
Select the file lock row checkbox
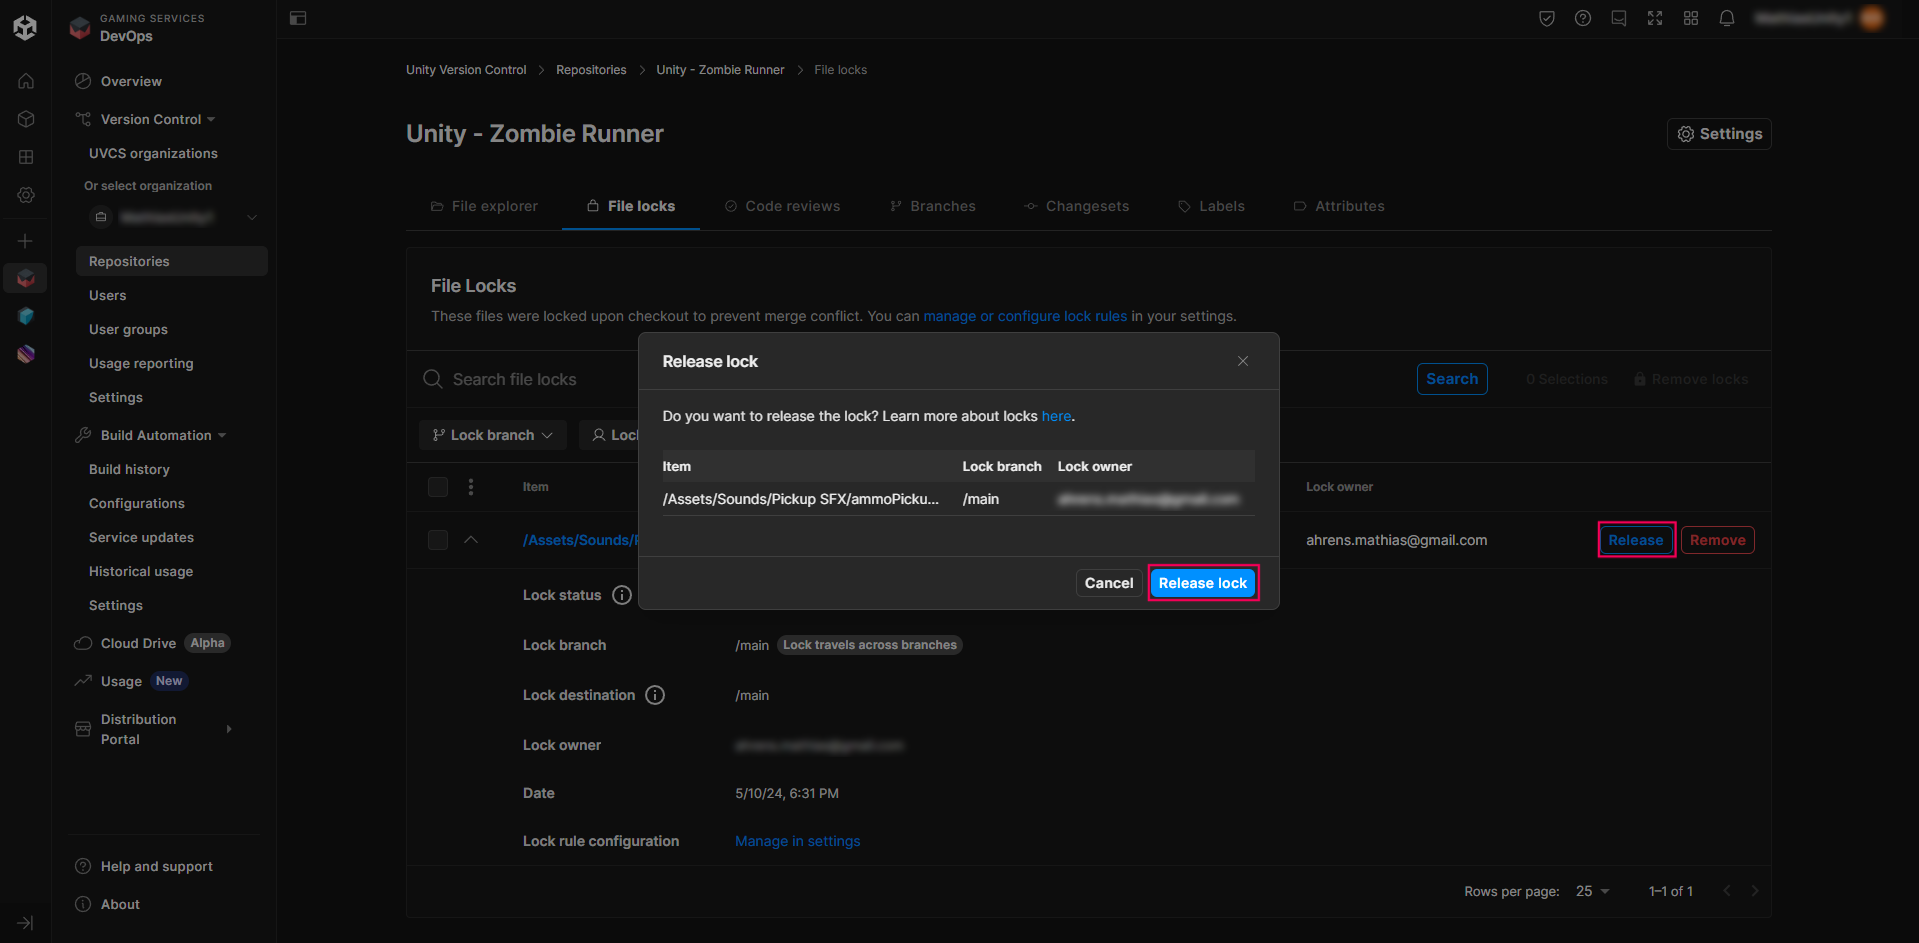(438, 540)
